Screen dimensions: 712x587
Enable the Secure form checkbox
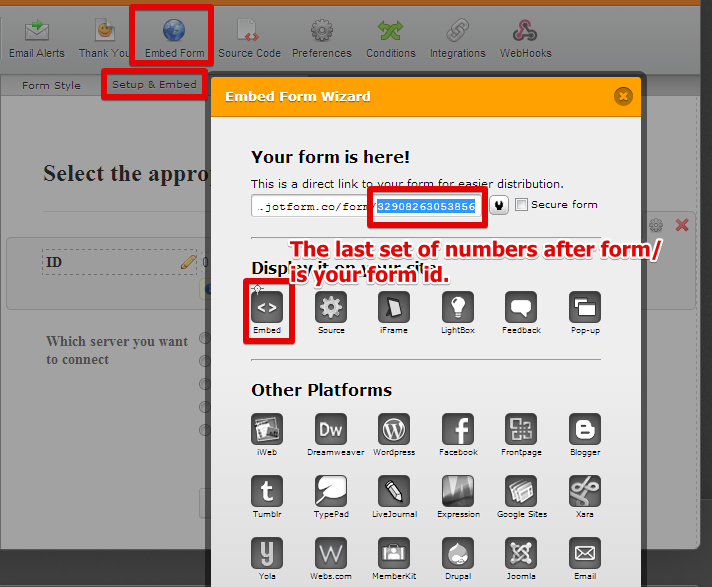pos(521,205)
